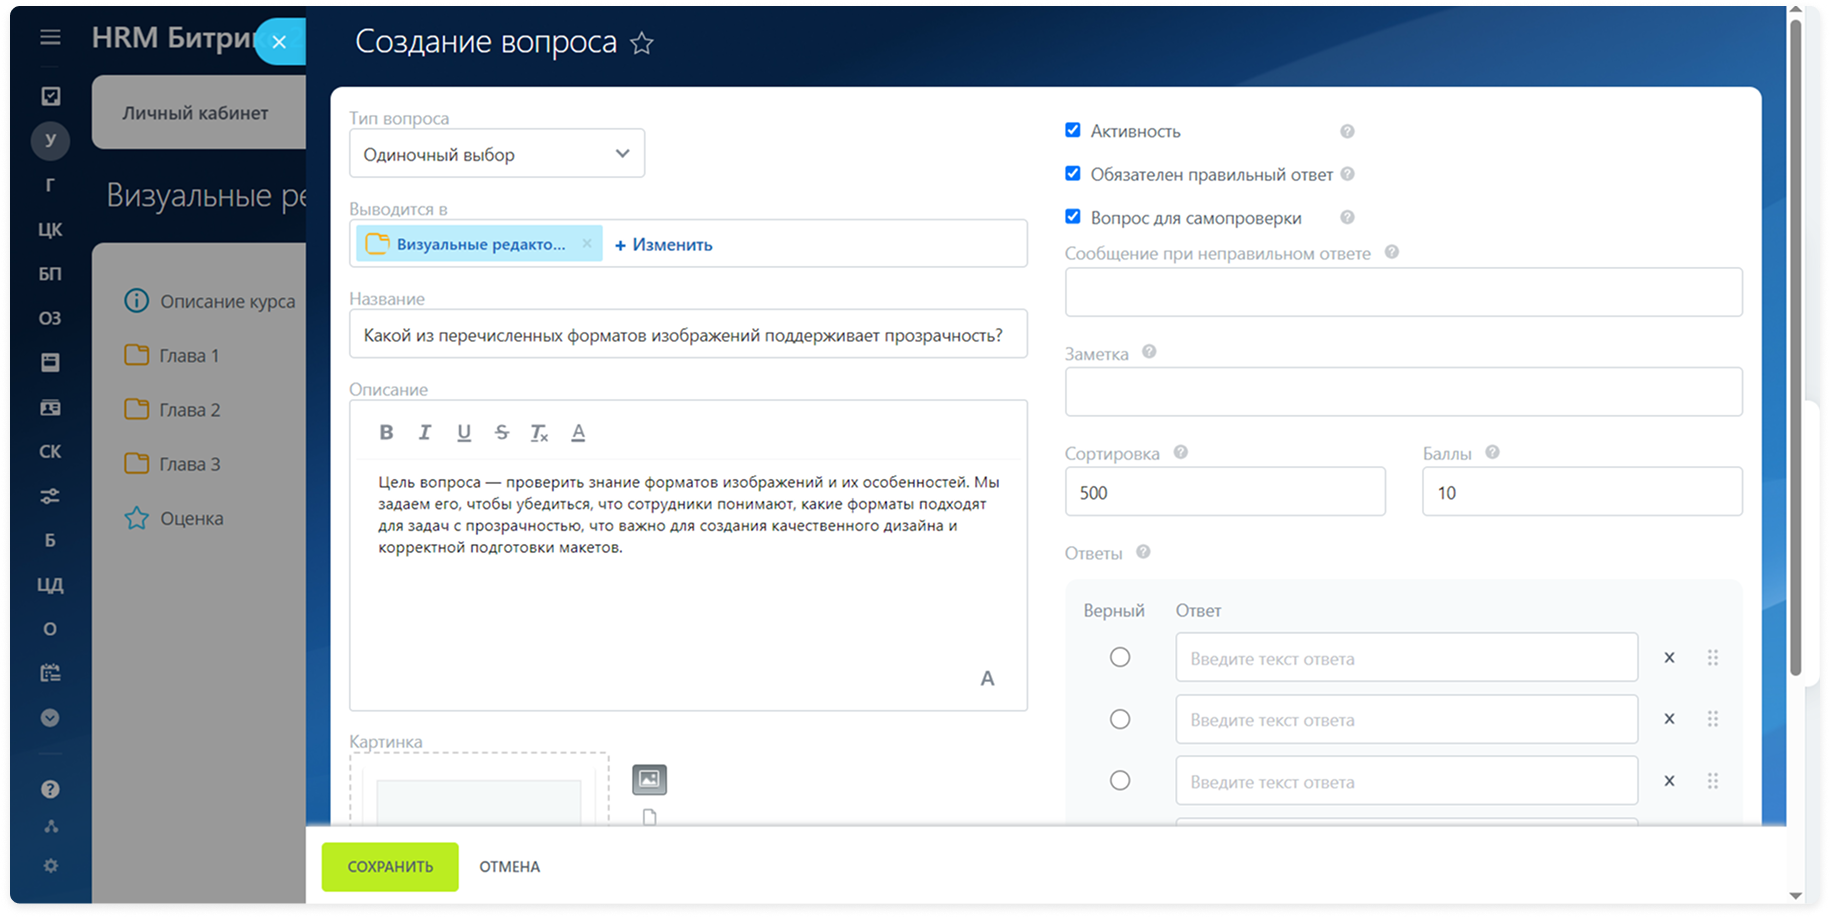Click the first answer text field

point(1406,658)
